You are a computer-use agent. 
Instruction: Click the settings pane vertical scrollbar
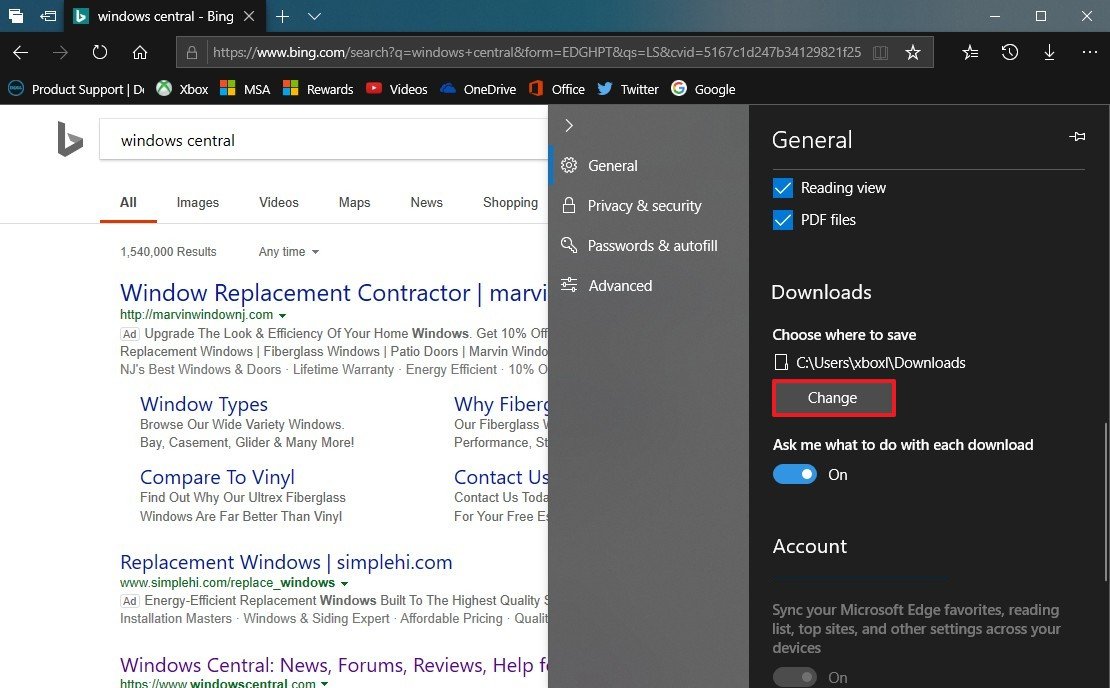coord(1106,500)
